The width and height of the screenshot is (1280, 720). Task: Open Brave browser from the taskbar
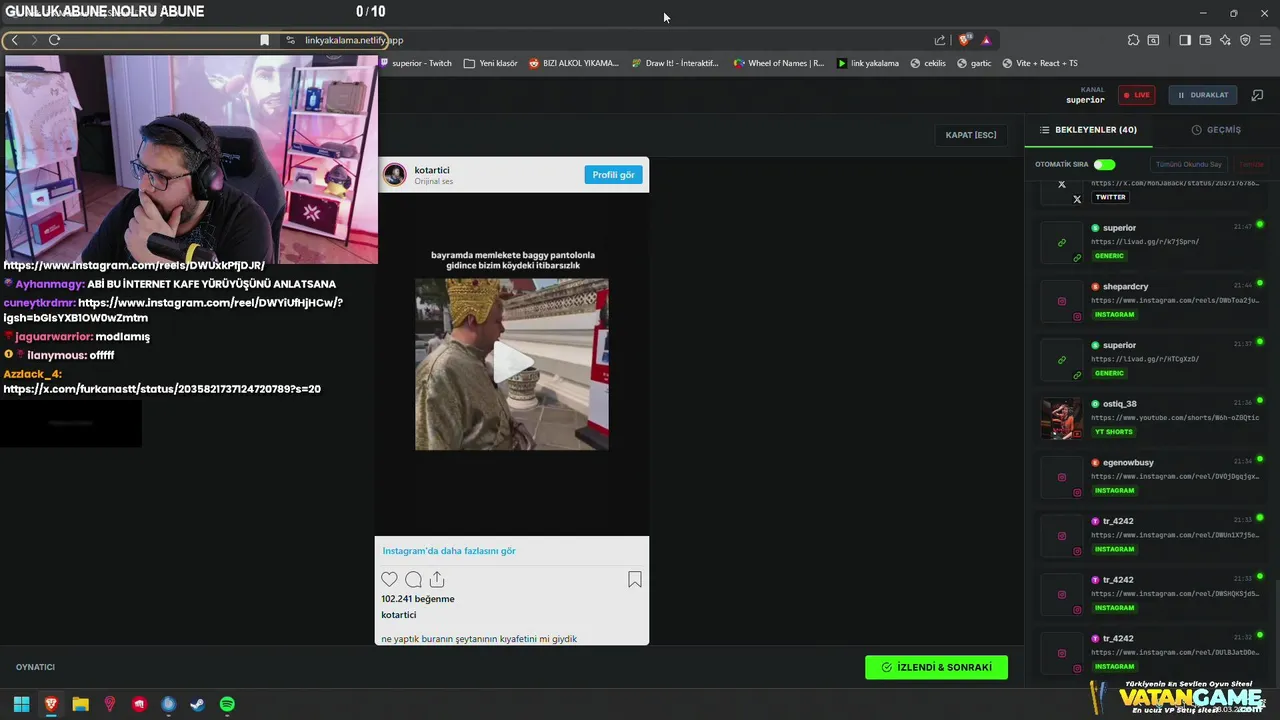[51, 704]
